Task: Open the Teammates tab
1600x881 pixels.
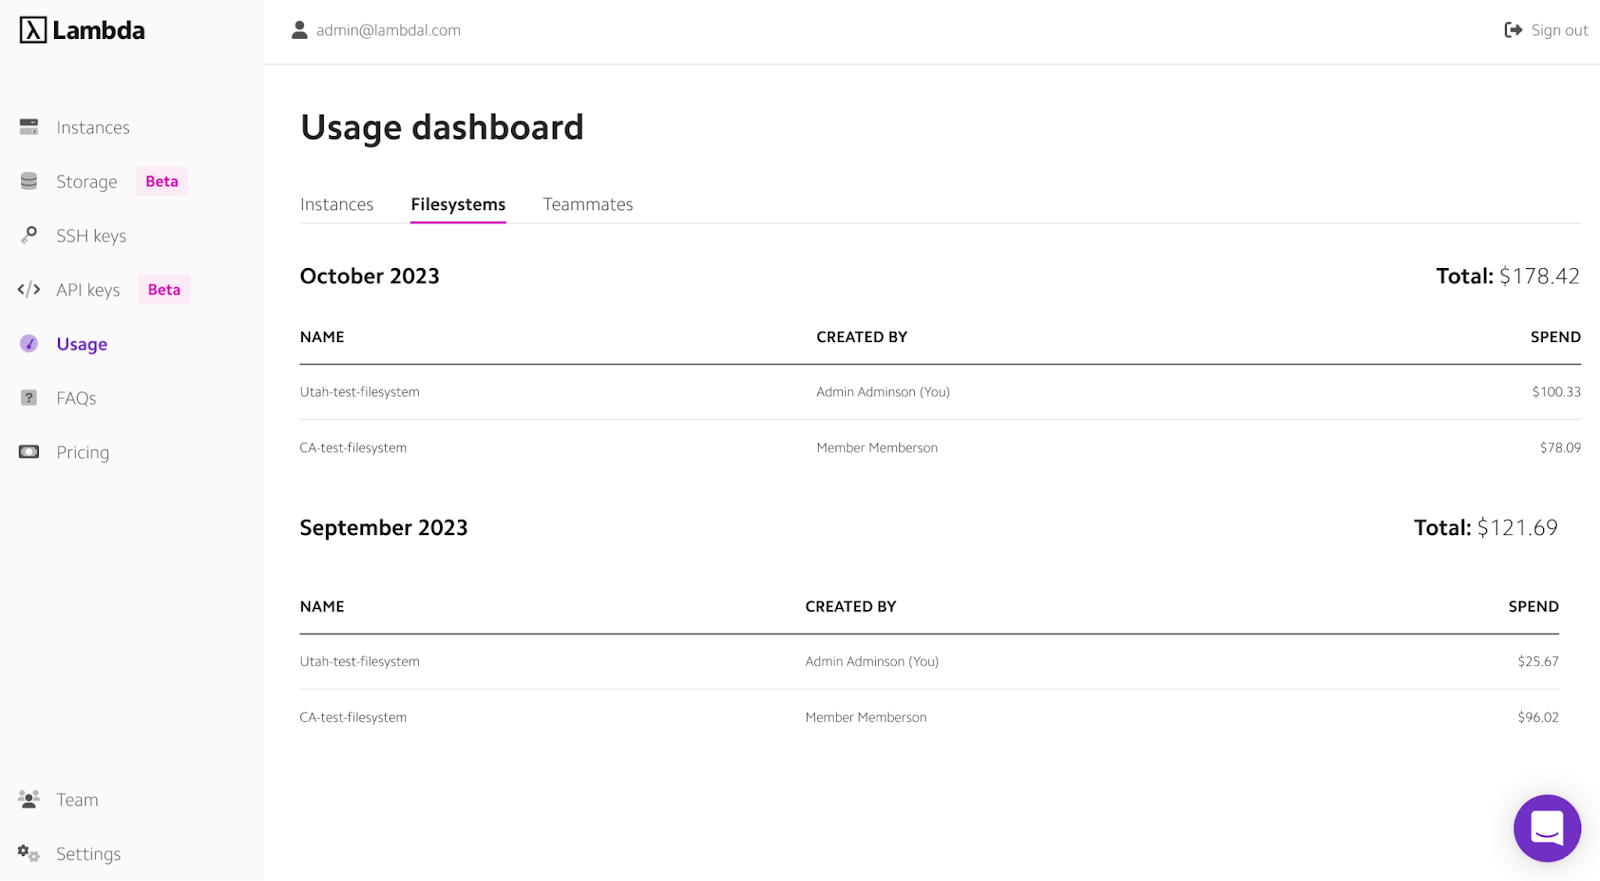Action: [x=588, y=204]
